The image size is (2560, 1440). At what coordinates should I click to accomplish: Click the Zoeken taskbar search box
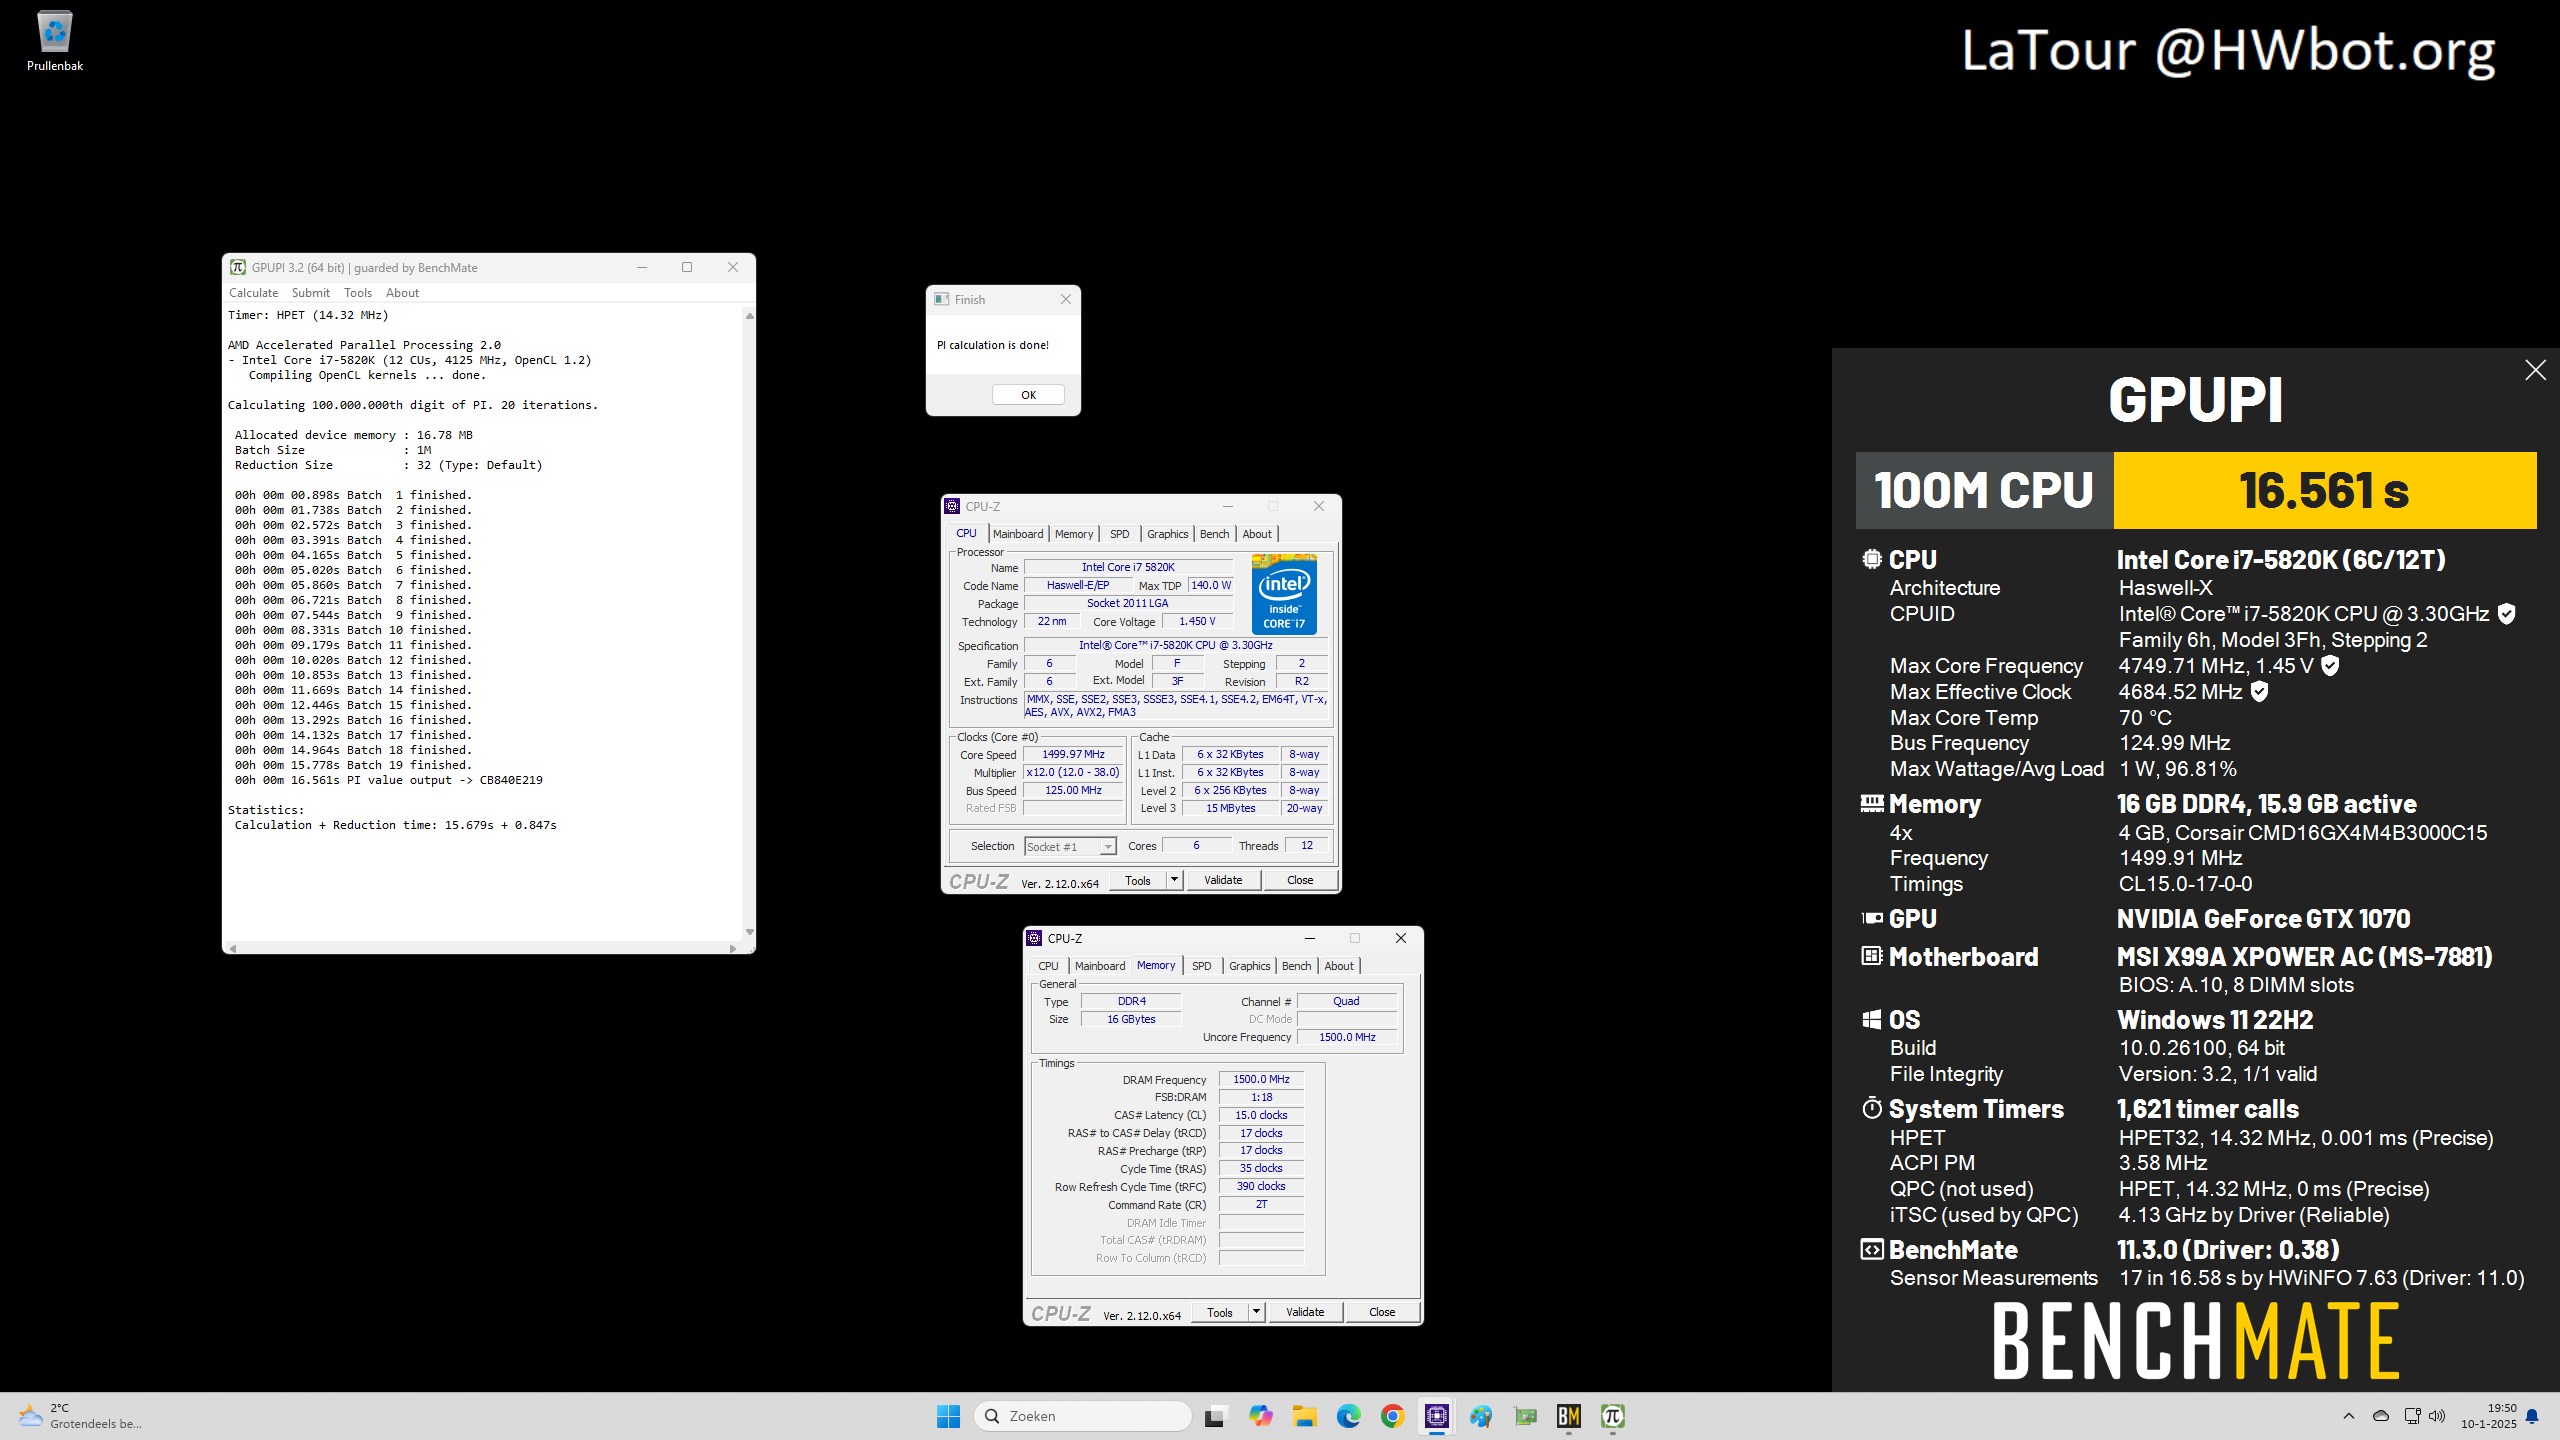tap(1083, 1416)
